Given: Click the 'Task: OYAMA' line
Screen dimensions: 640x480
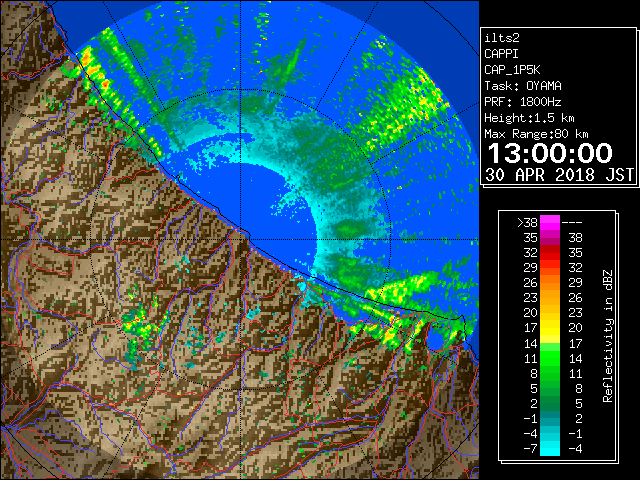Looking at the screenshot, I should [523, 86].
